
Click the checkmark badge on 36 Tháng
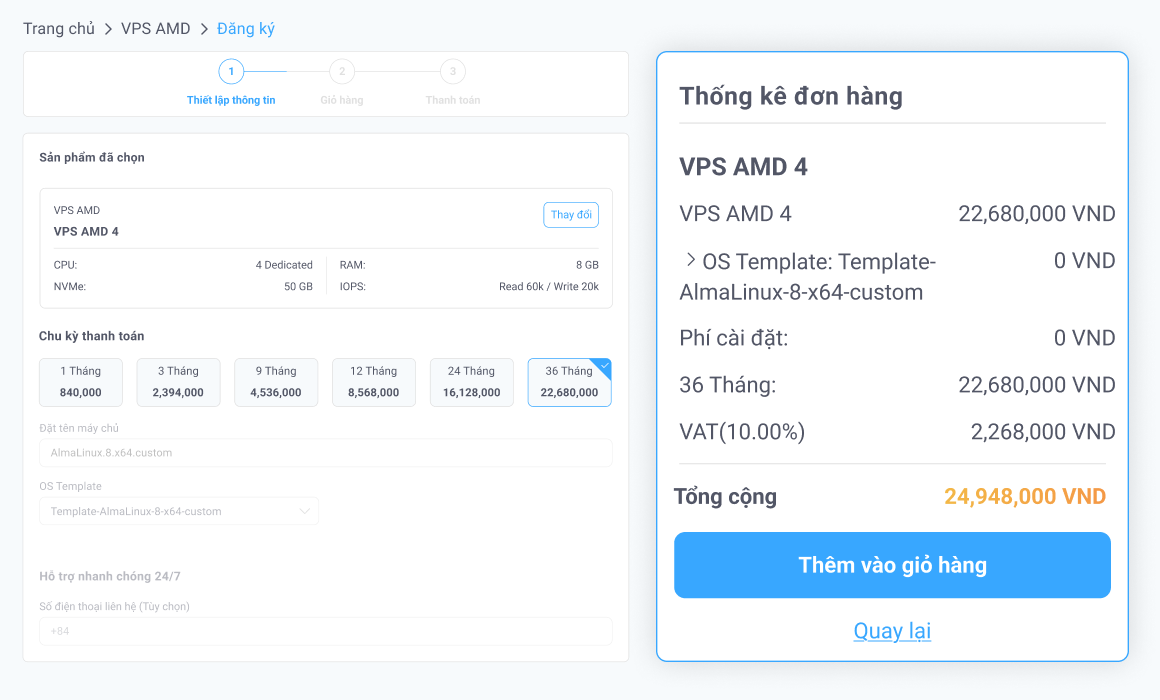[603, 366]
